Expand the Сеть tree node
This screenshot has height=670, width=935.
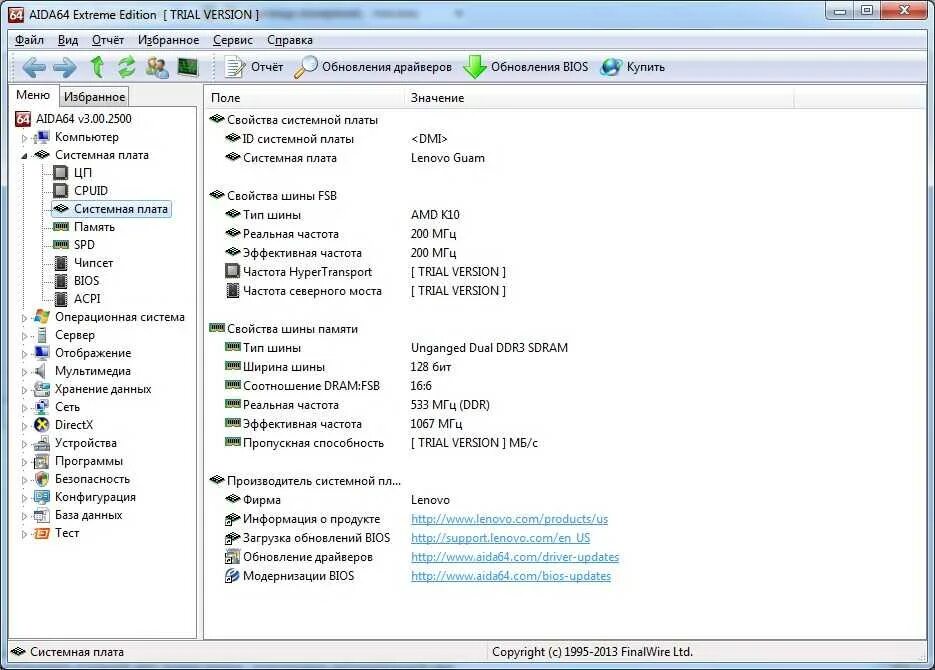click(24, 408)
